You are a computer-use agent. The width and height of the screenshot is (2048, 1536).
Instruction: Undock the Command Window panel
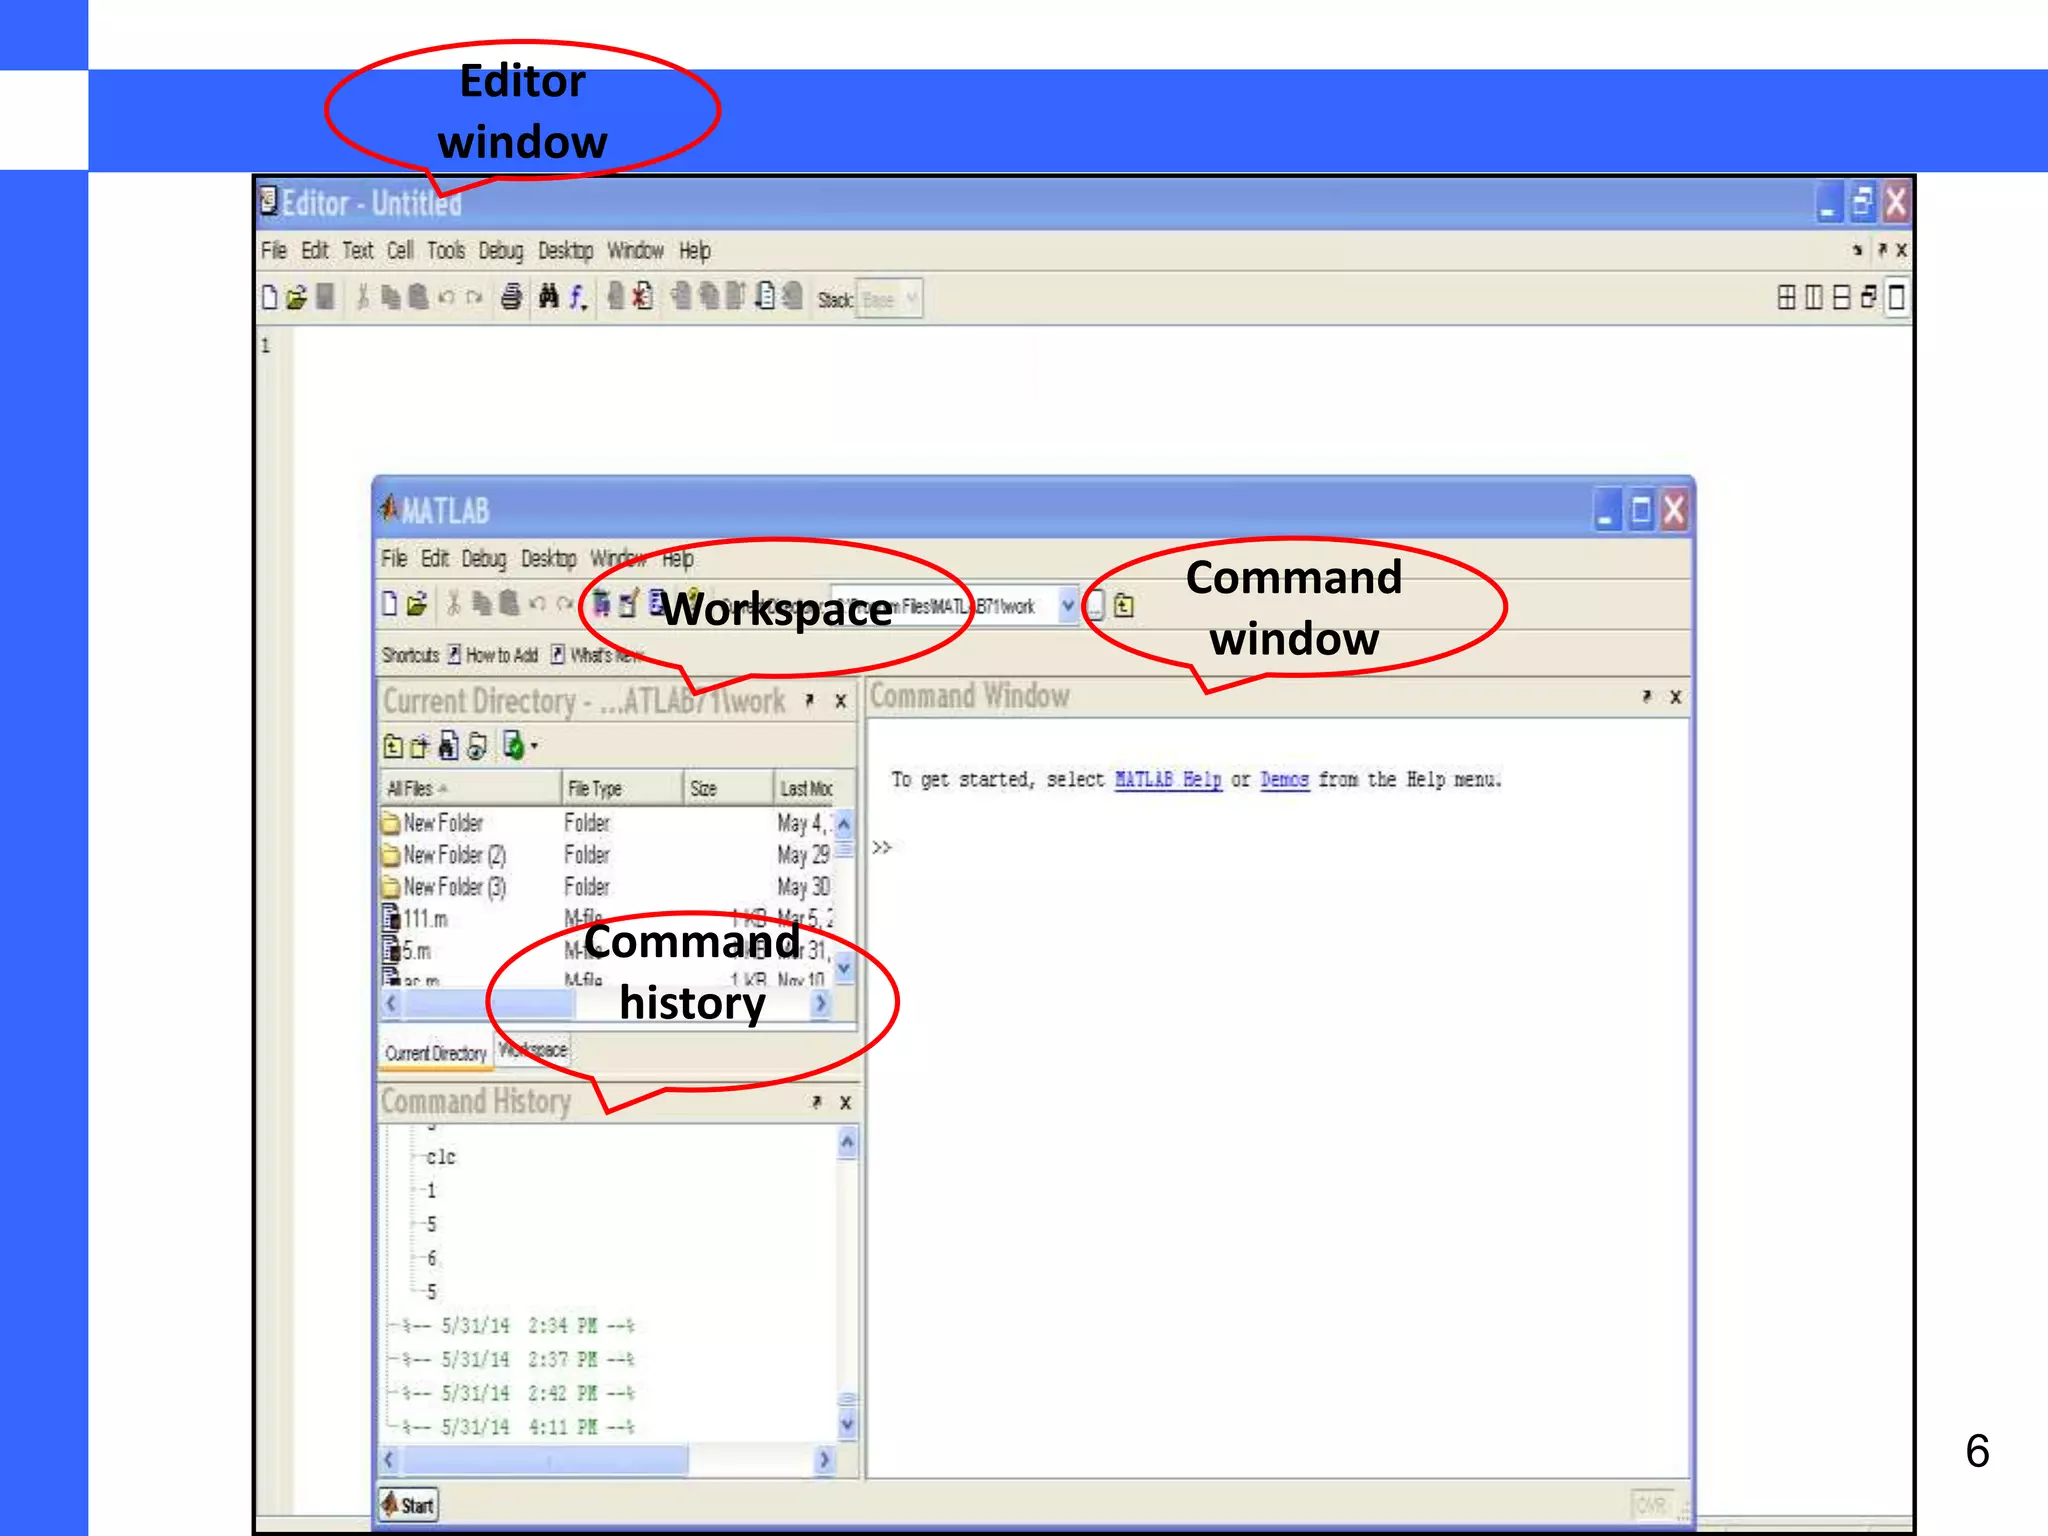tap(1646, 696)
